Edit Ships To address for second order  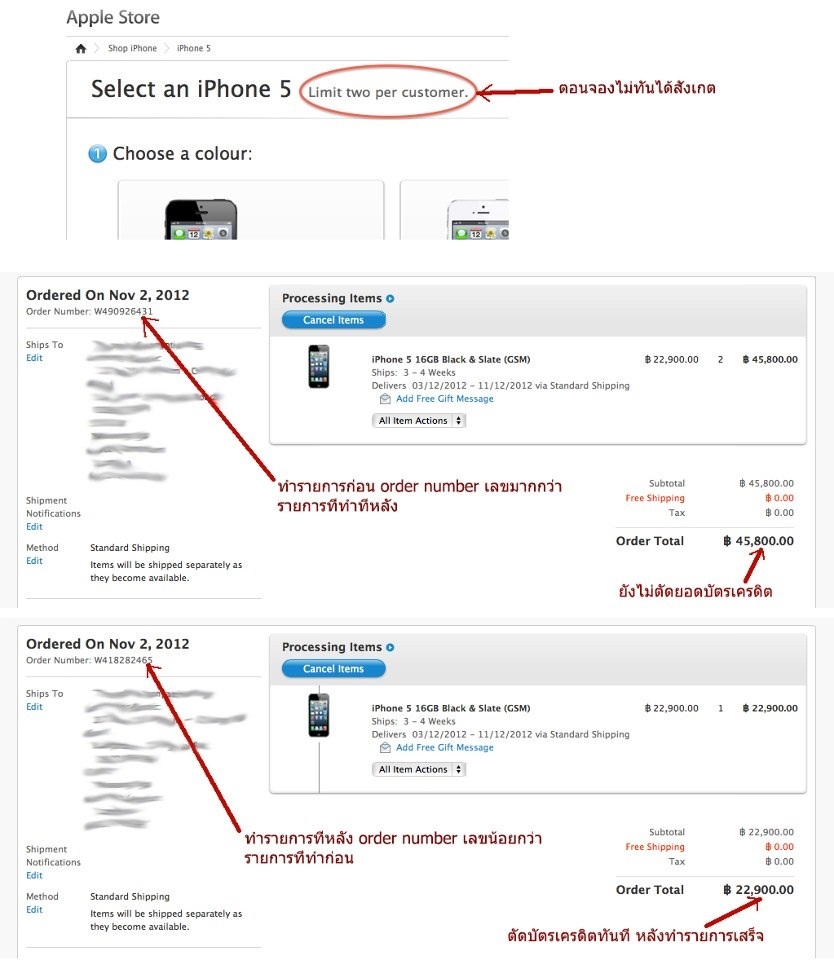(x=34, y=707)
